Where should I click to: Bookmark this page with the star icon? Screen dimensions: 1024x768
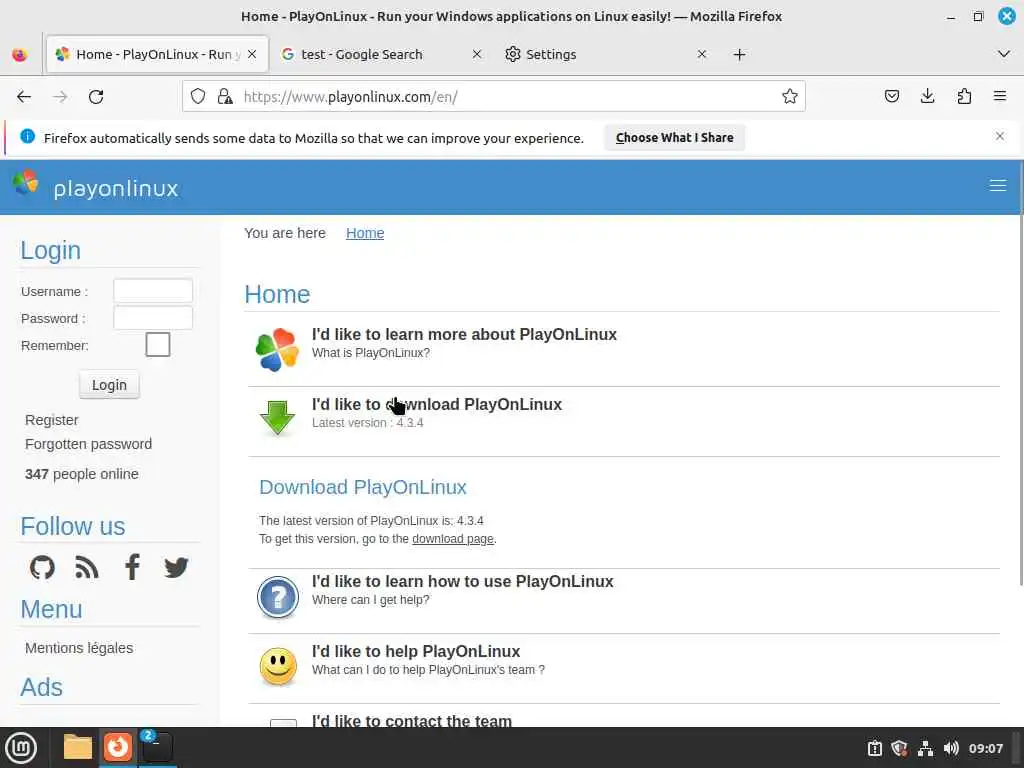click(790, 97)
